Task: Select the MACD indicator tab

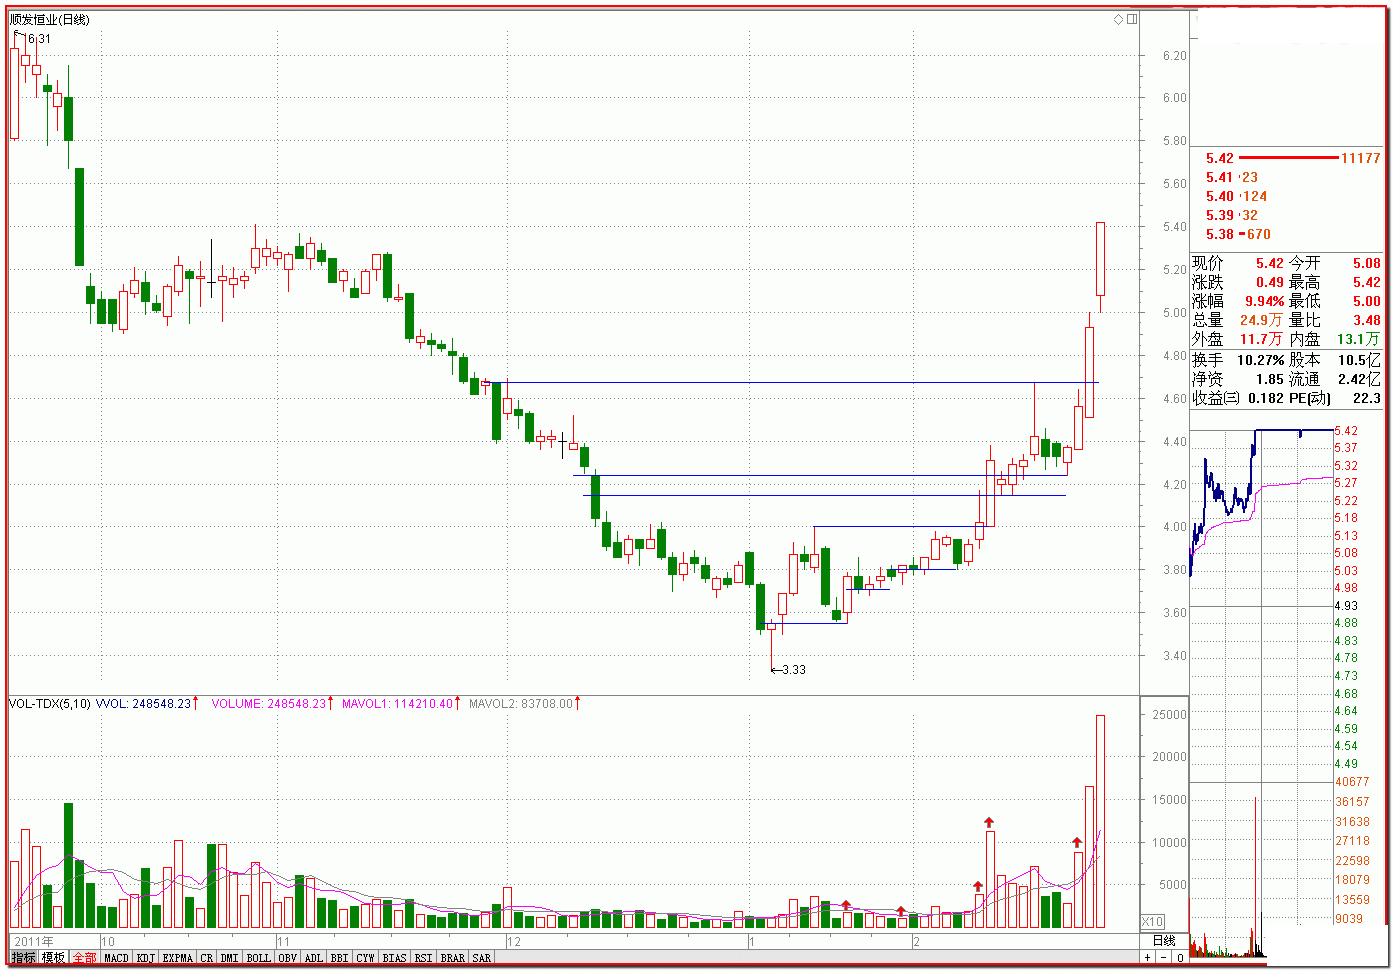Action: 117,958
